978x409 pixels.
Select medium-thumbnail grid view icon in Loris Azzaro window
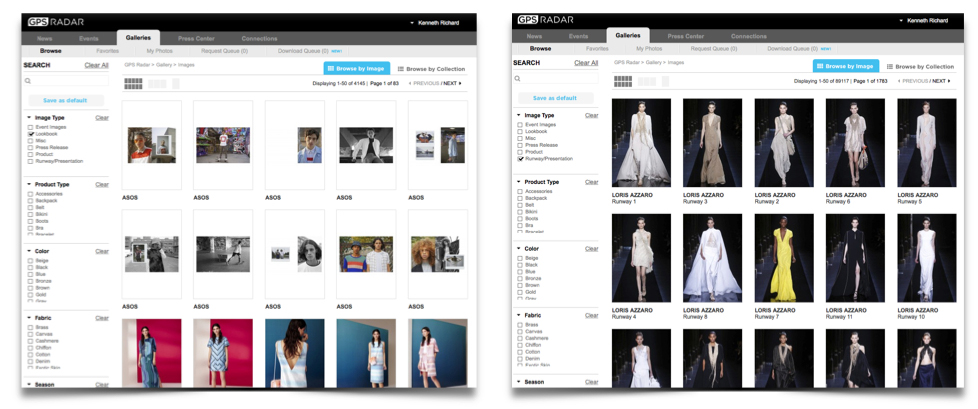coord(647,81)
